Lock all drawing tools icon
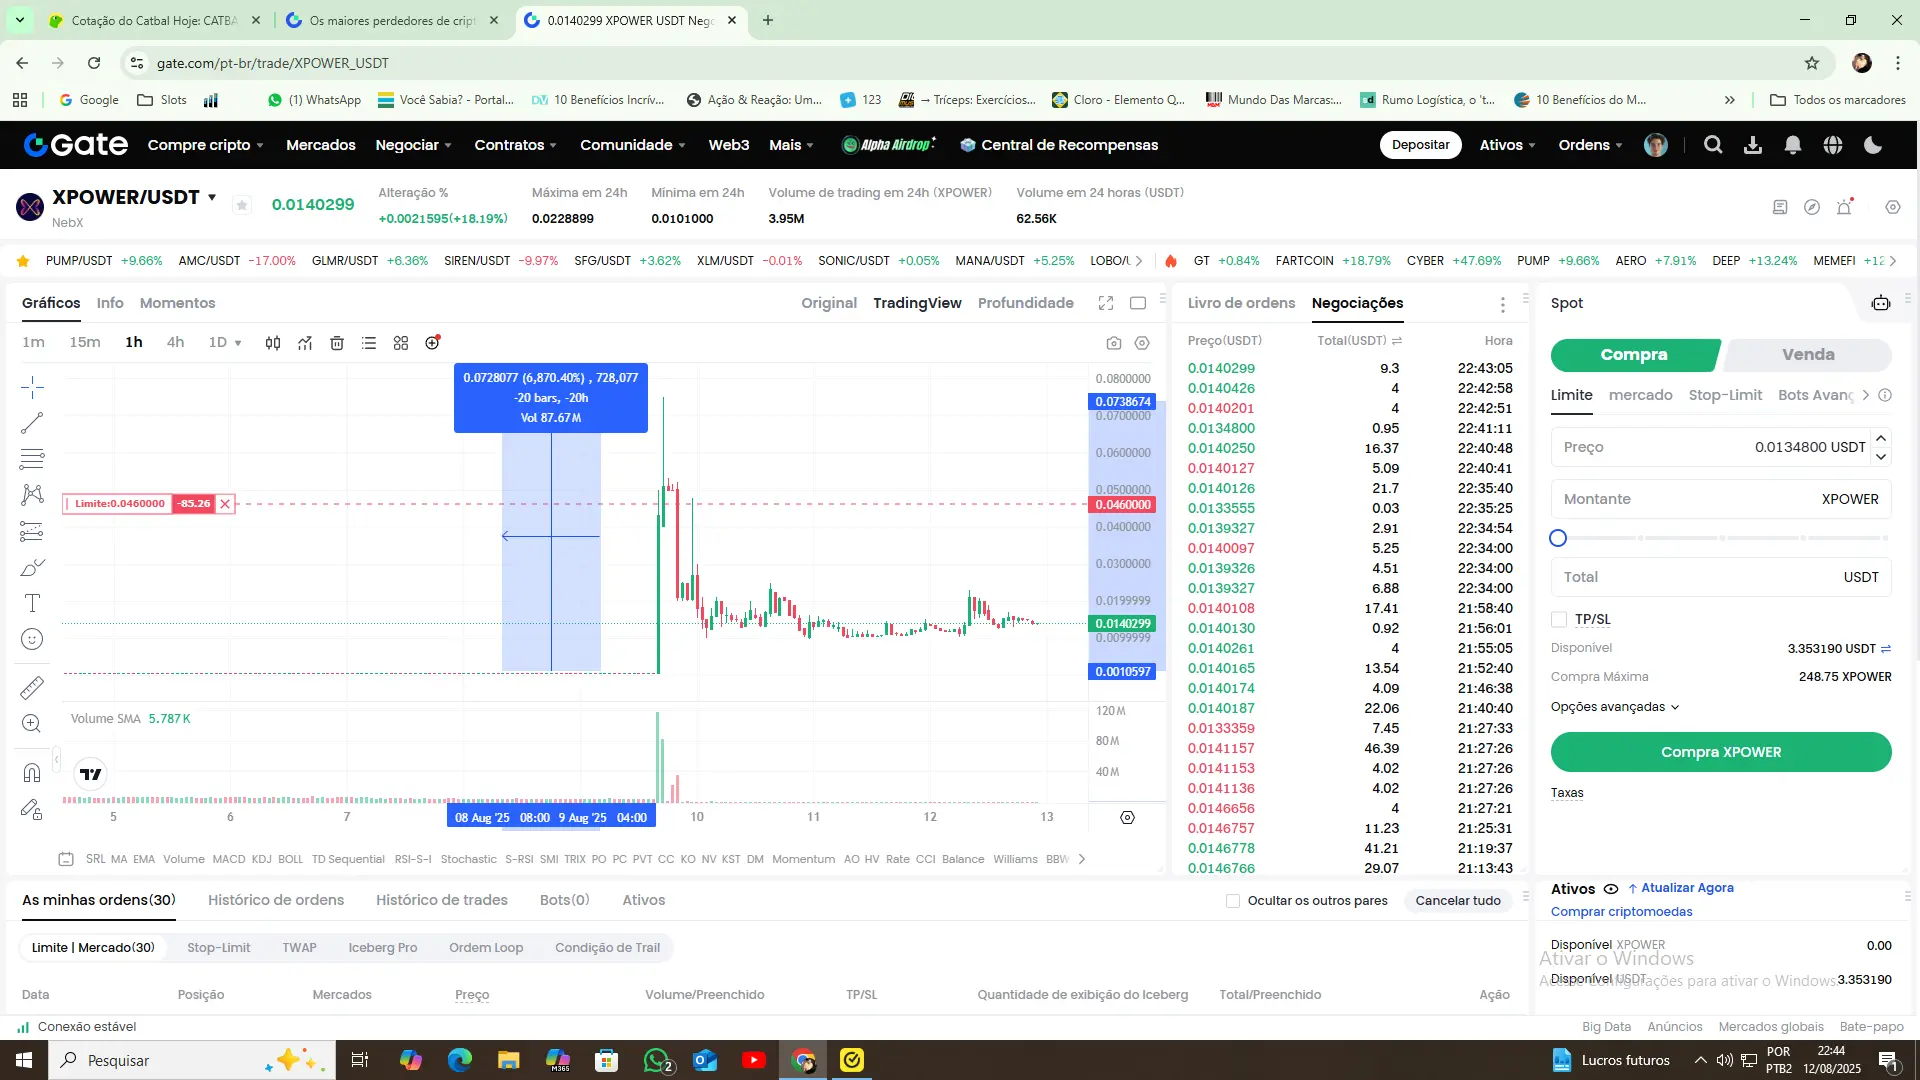 [32, 809]
